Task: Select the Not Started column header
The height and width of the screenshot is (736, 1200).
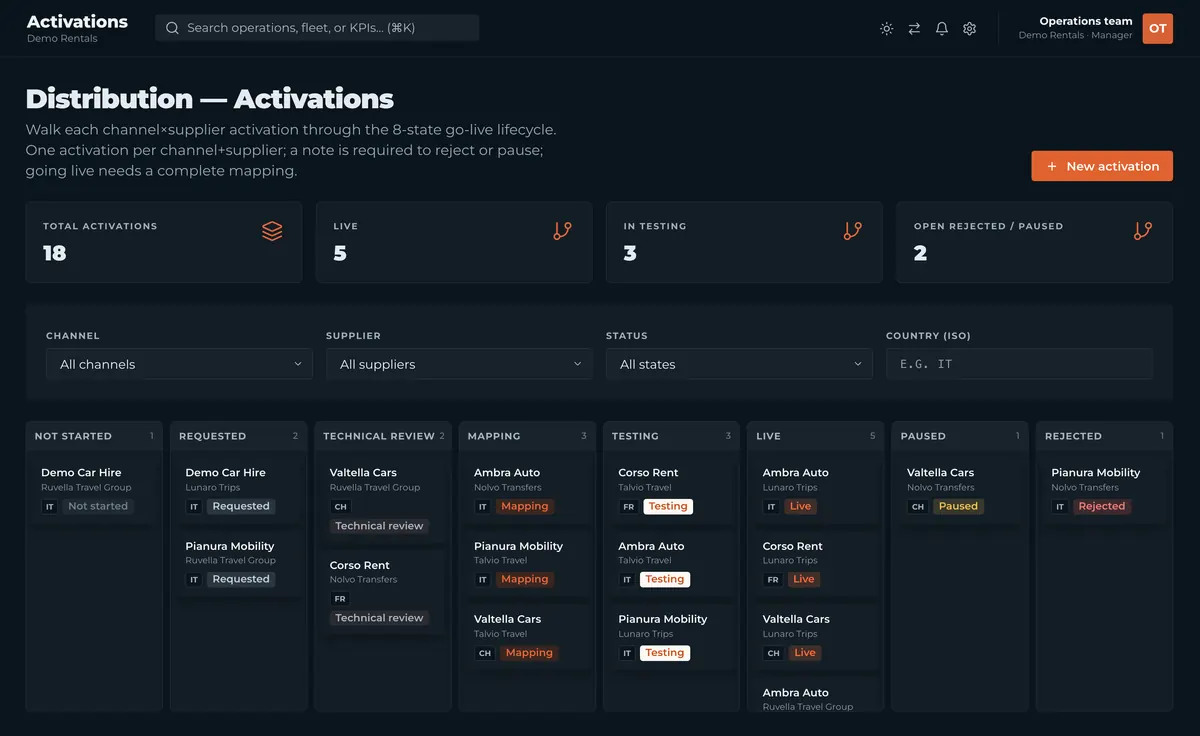Action: click(94, 436)
